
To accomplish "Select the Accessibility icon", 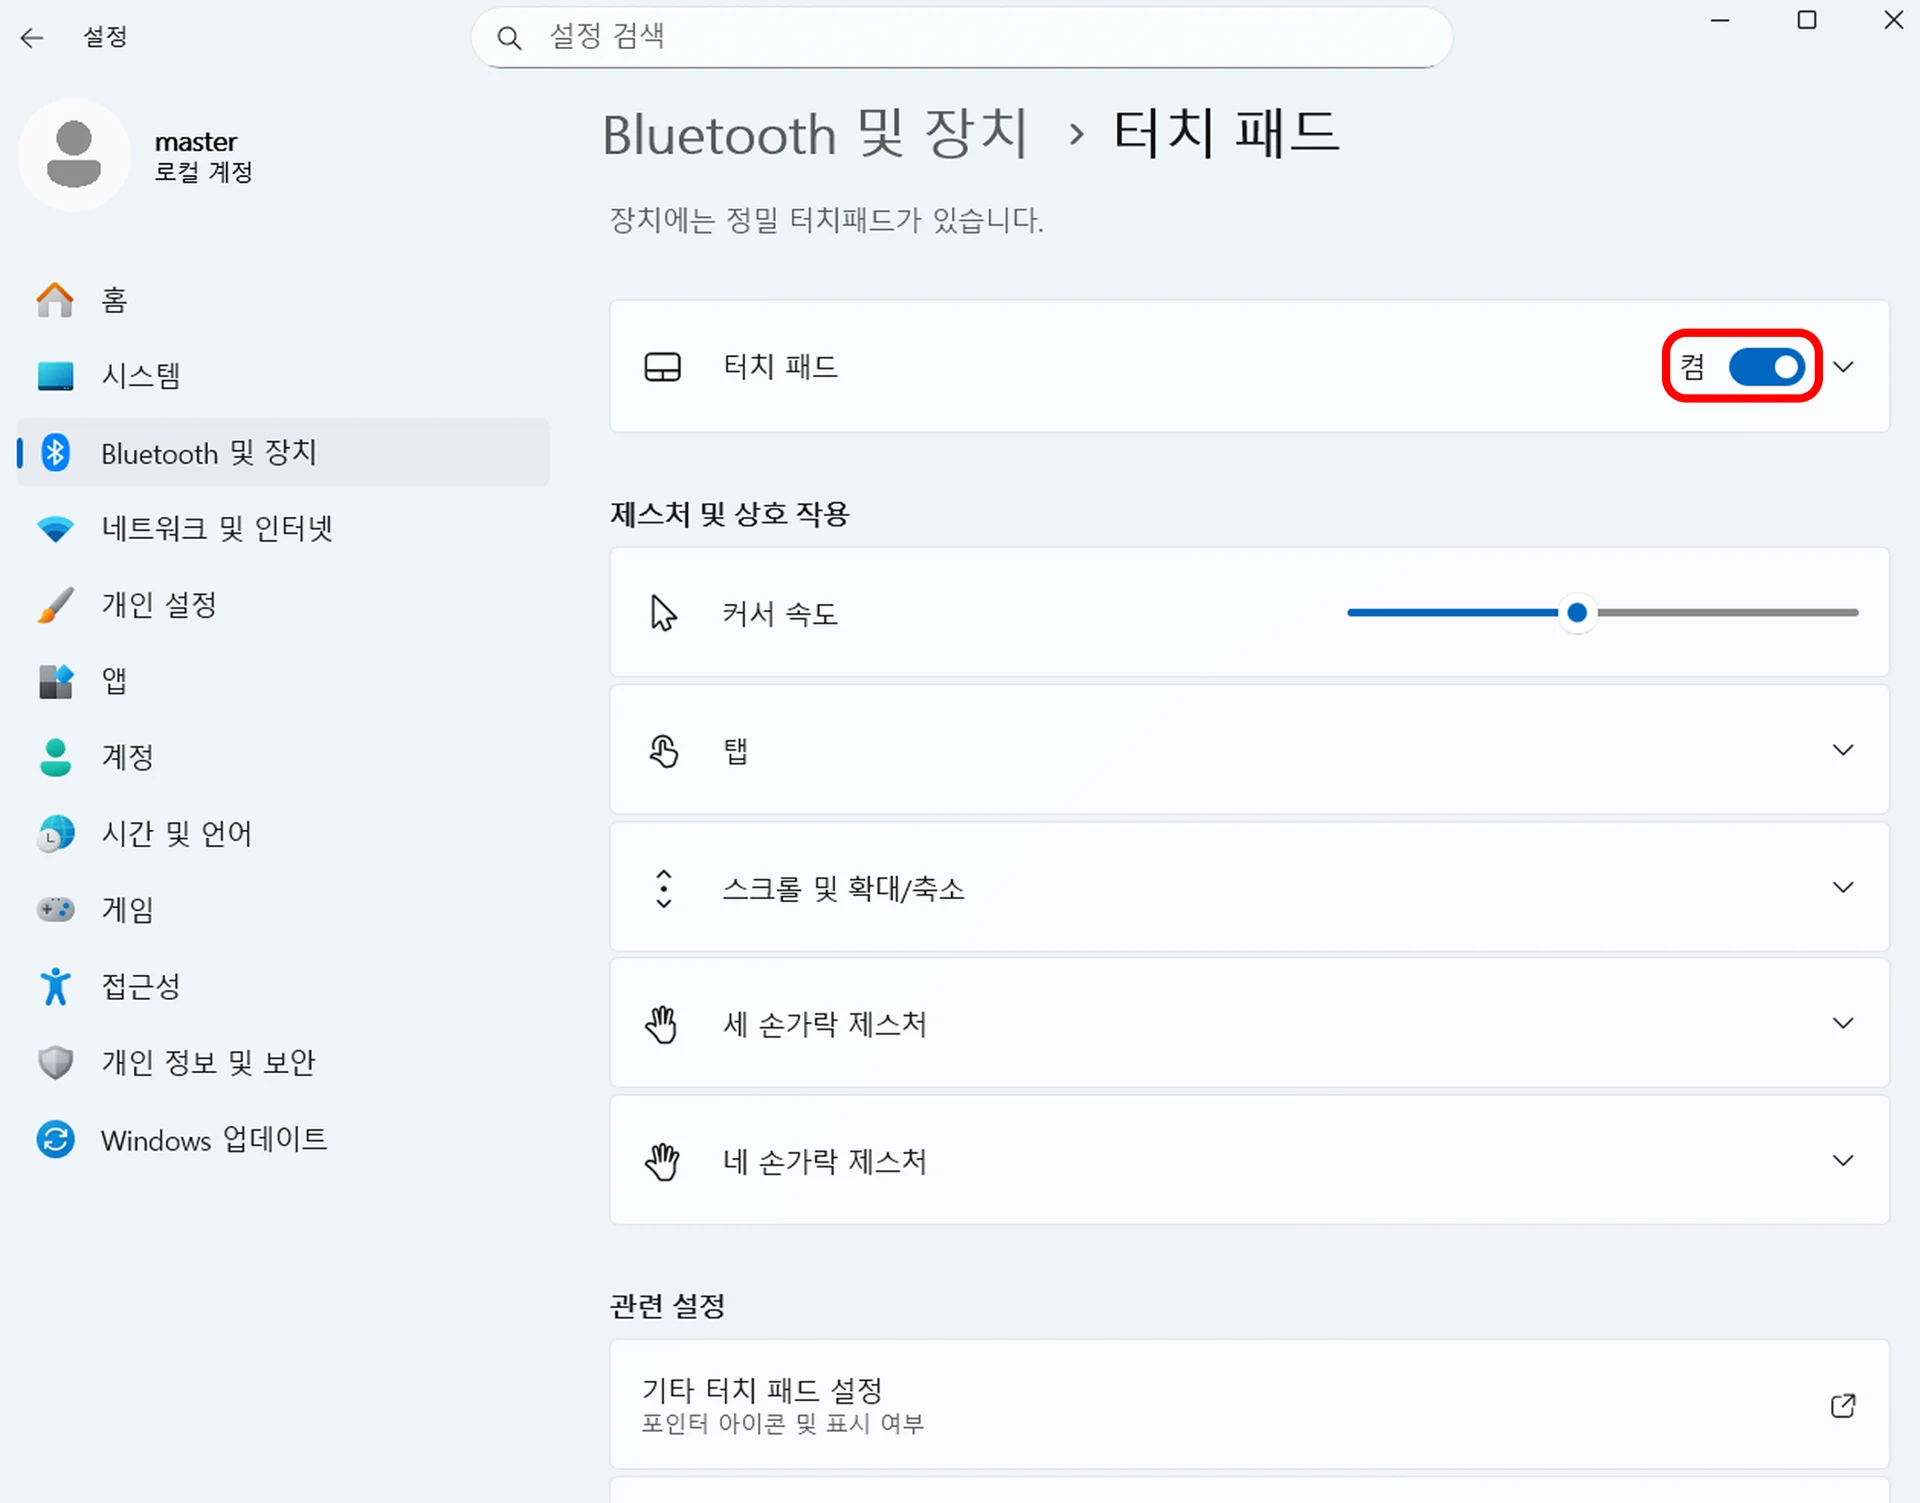I will [55, 986].
